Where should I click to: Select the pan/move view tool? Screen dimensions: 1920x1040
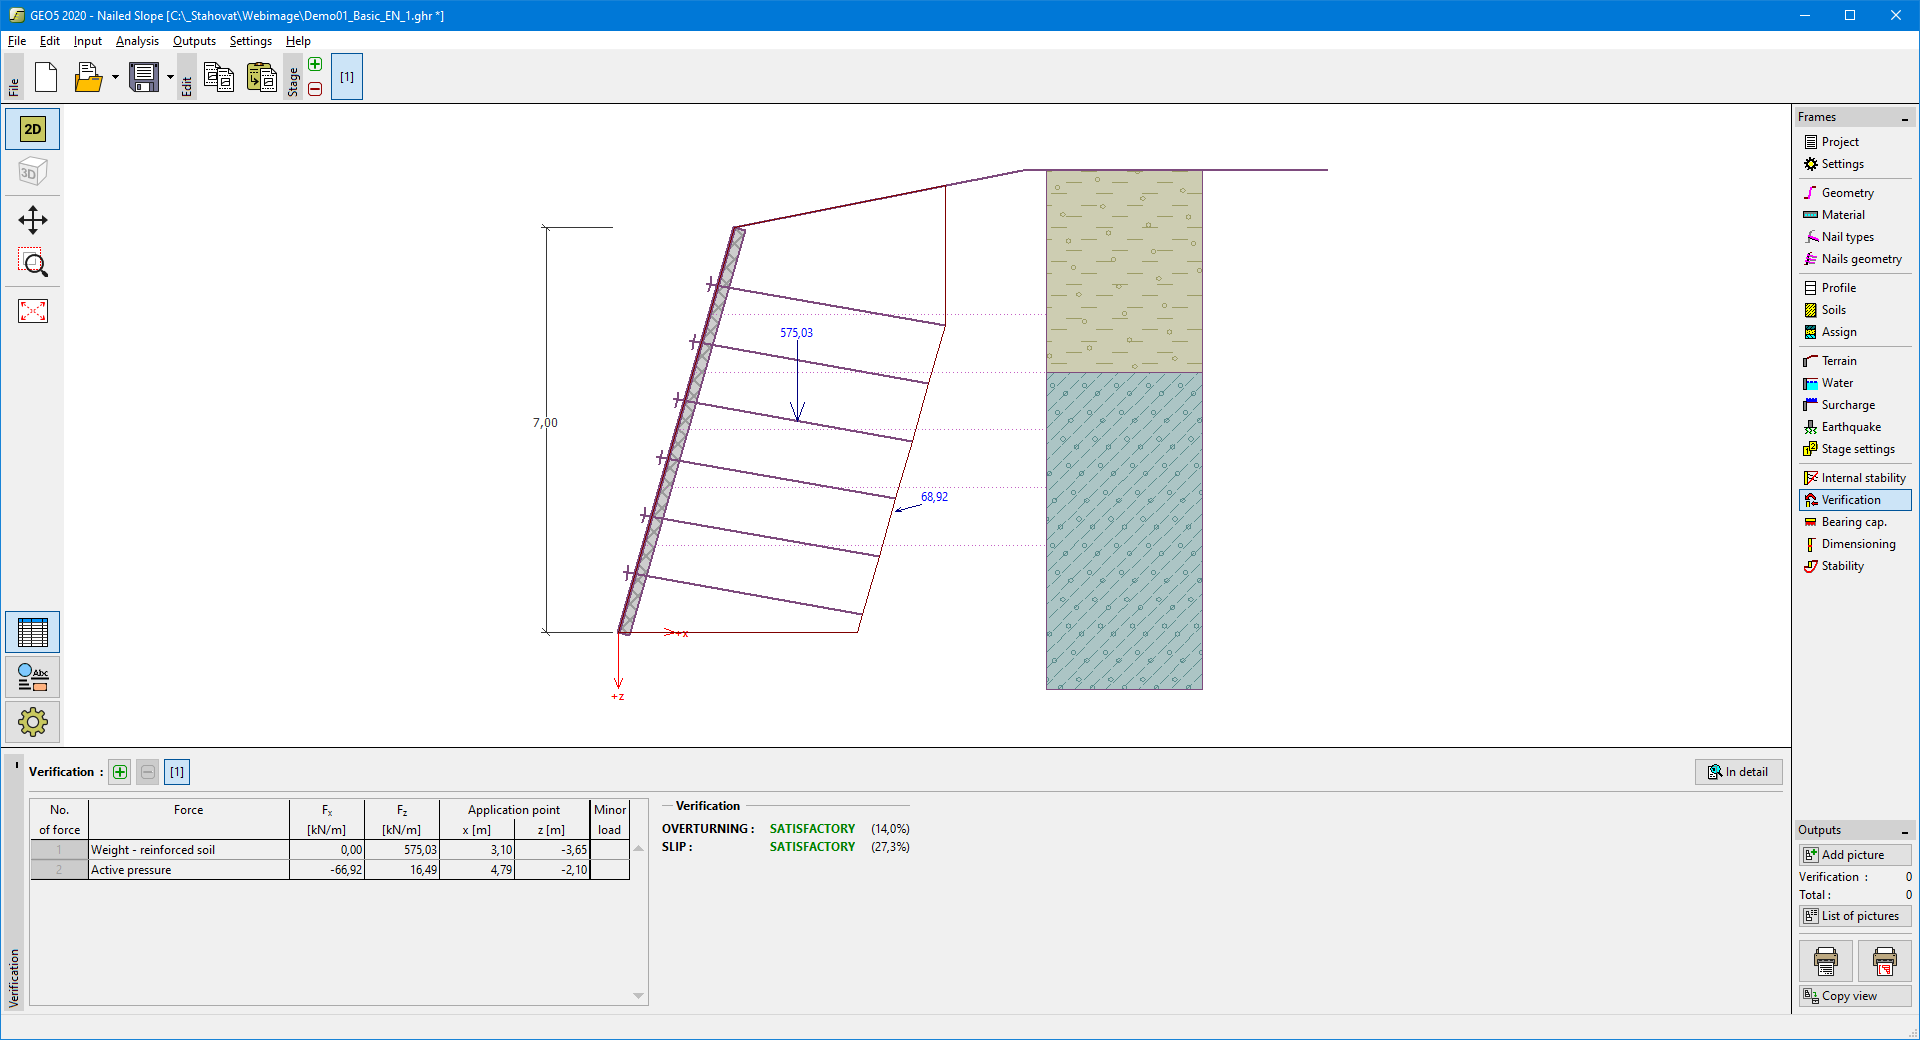pyautogui.click(x=33, y=220)
